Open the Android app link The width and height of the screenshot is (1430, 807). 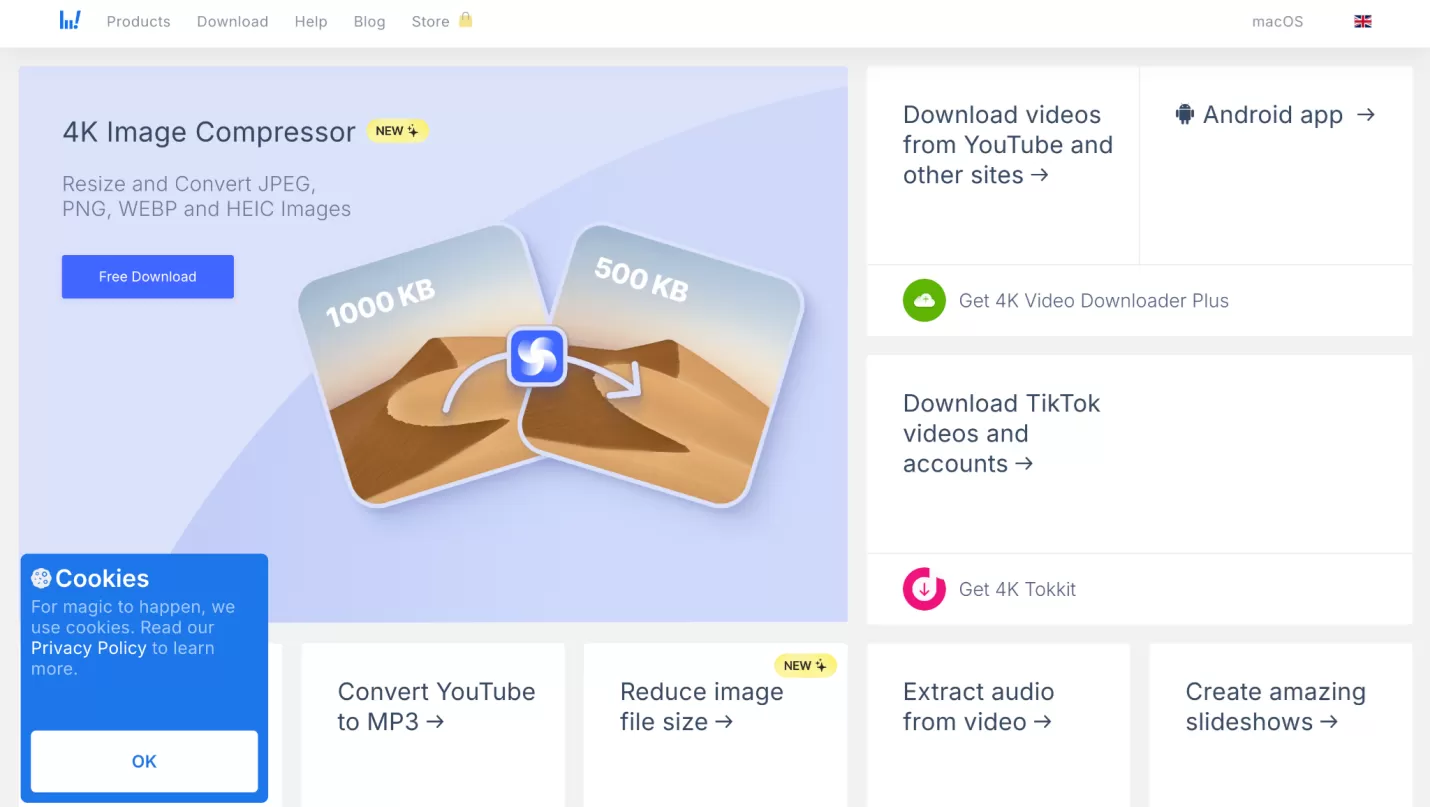[x=1276, y=115]
